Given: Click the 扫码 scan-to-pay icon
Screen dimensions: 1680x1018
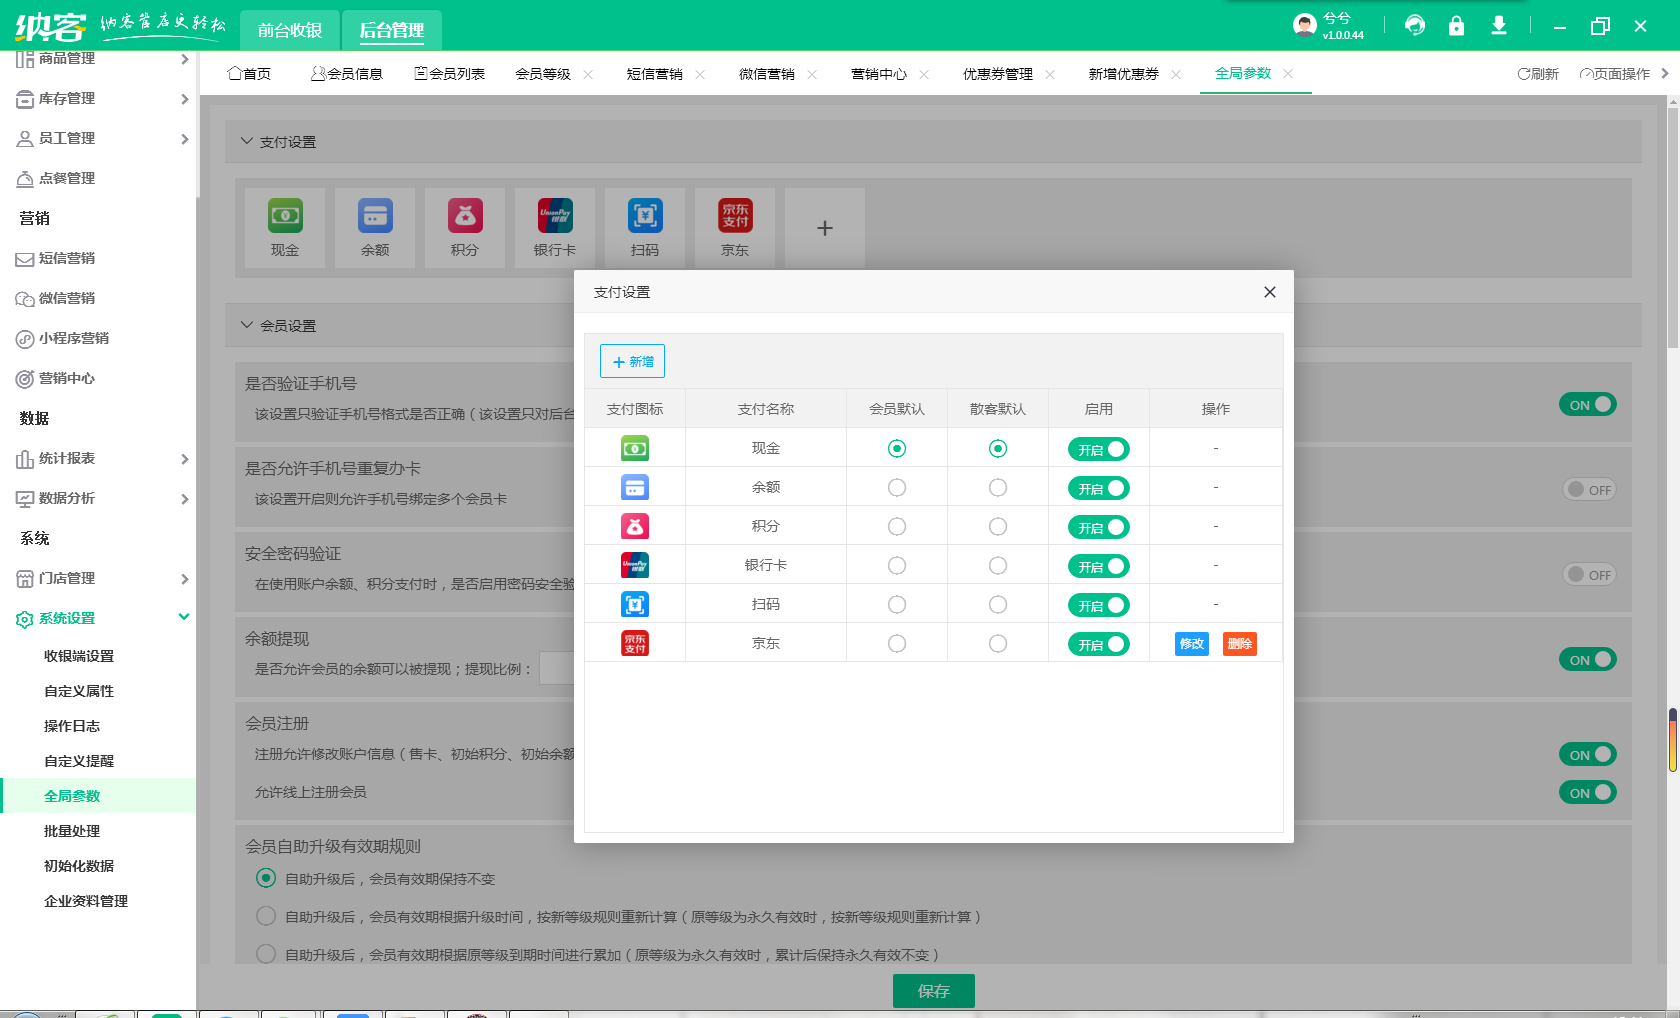Looking at the screenshot, I should [x=634, y=604].
